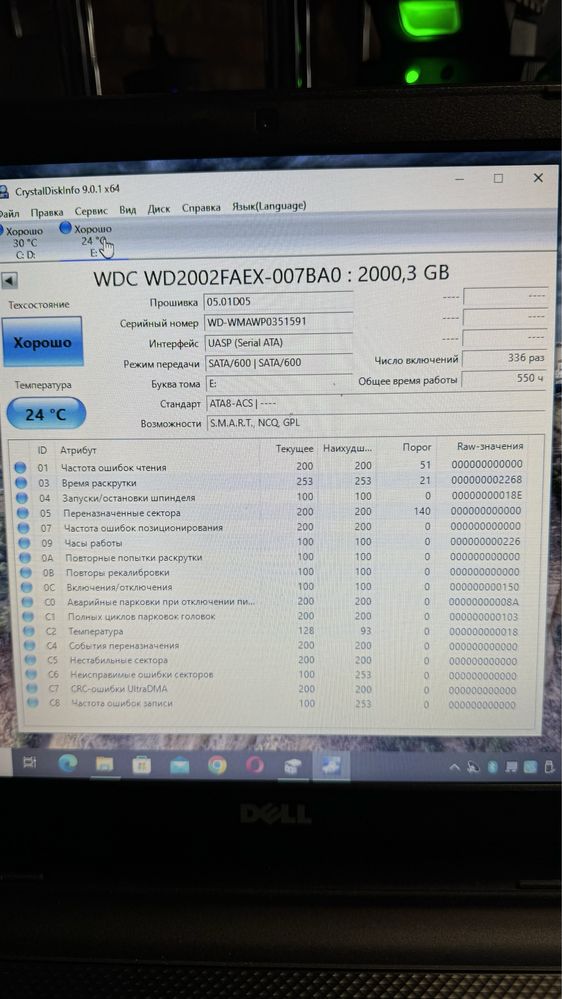562x999 pixels.
Task: Open Microsoft Edge from the taskbar
Action: tap(68, 763)
